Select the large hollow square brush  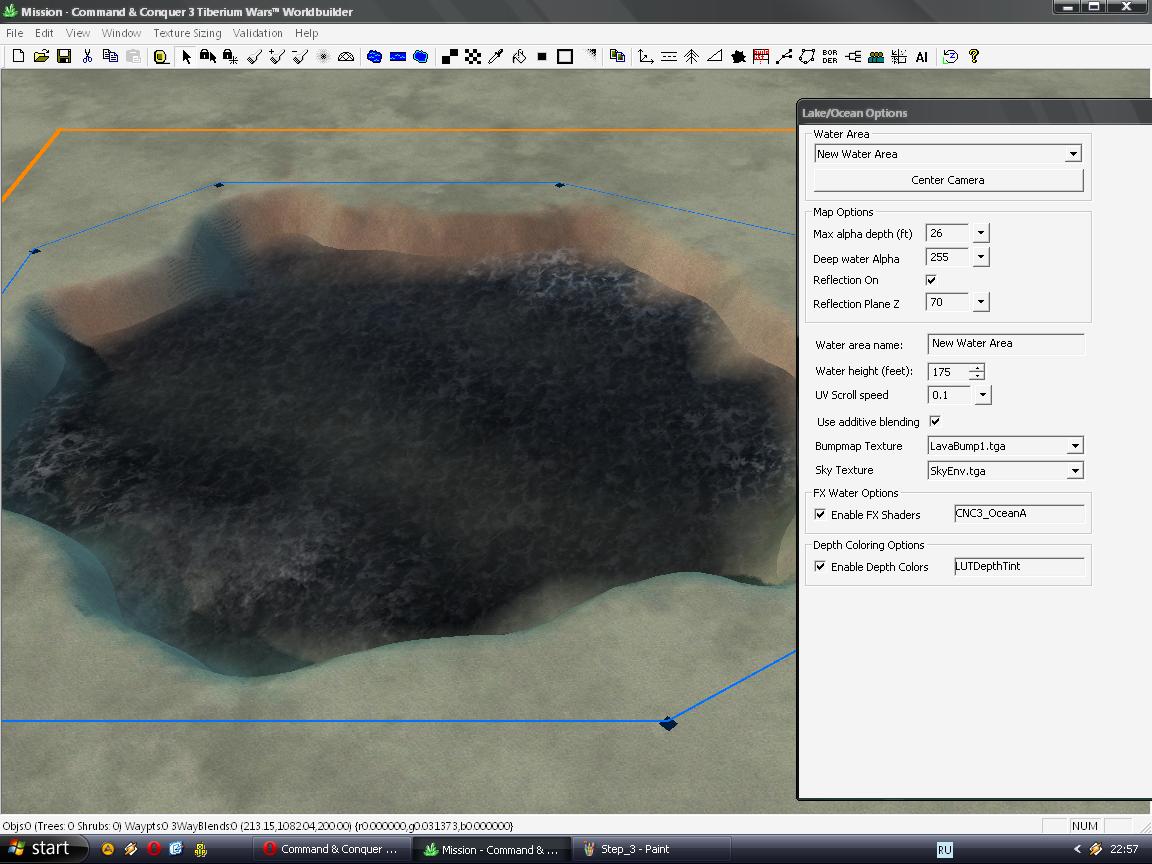click(565, 57)
